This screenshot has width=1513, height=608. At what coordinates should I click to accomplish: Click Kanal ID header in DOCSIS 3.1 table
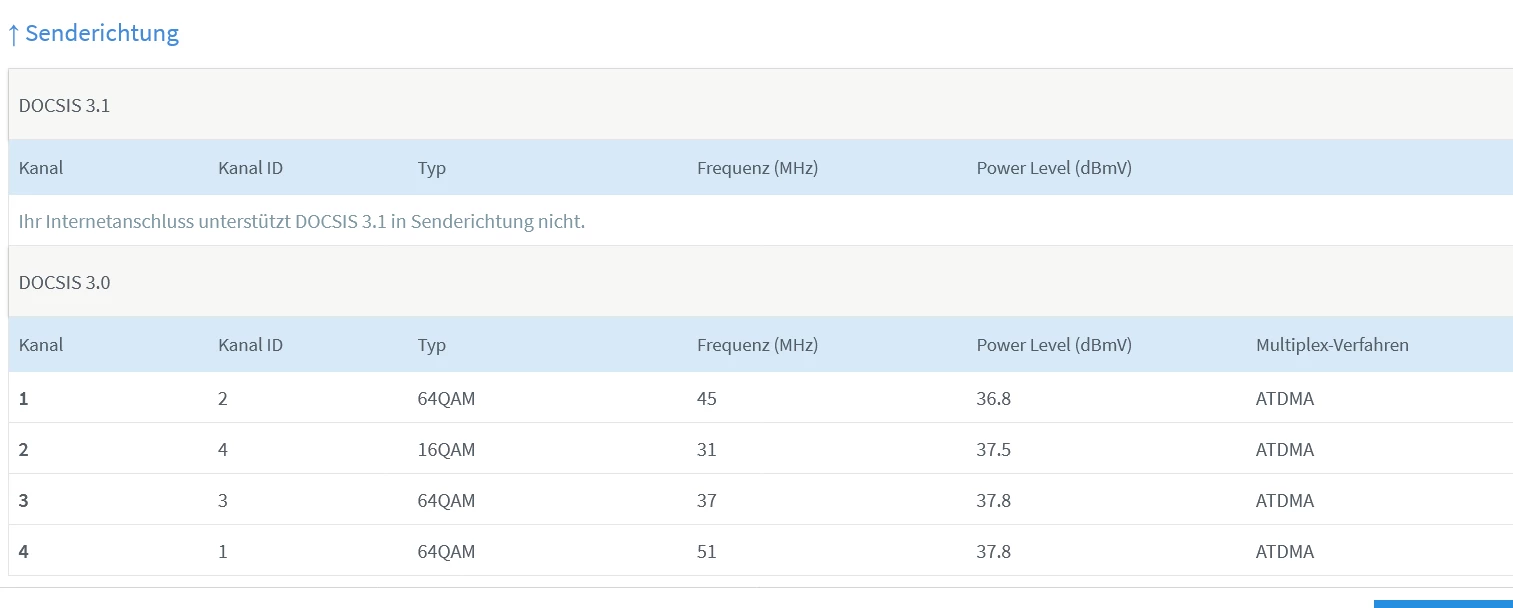[x=250, y=168]
